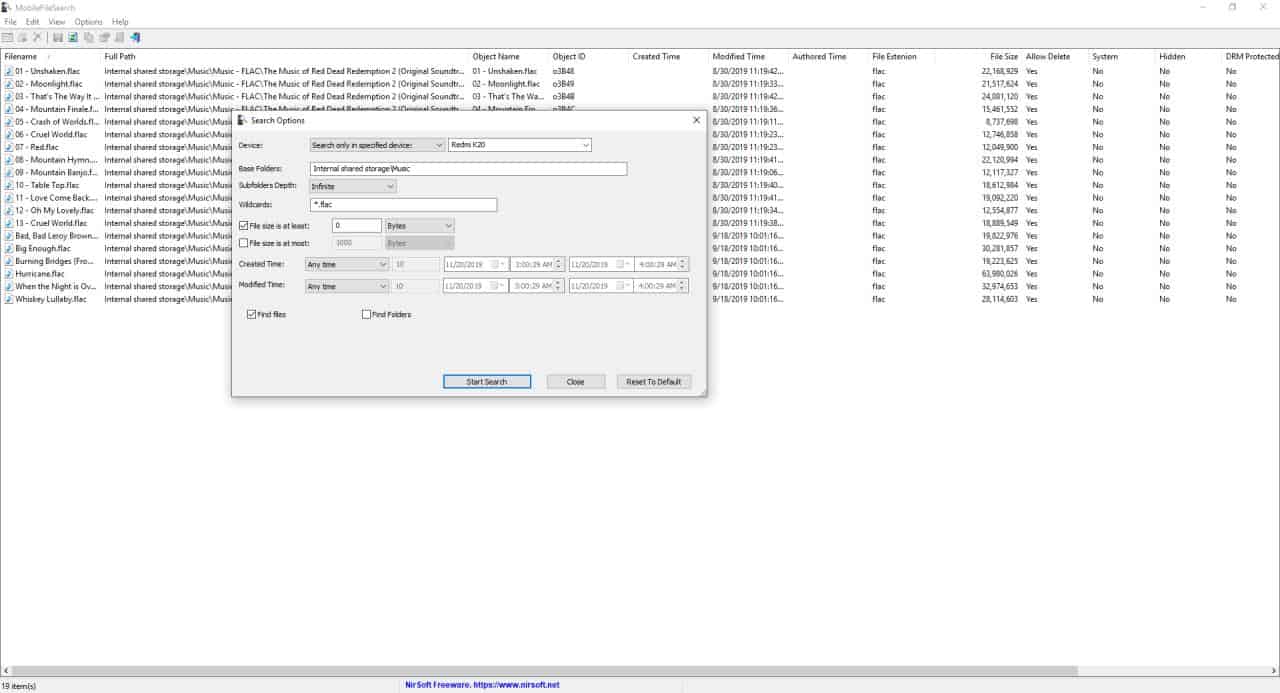Click the green folder toolbar icon

point(72,36)
